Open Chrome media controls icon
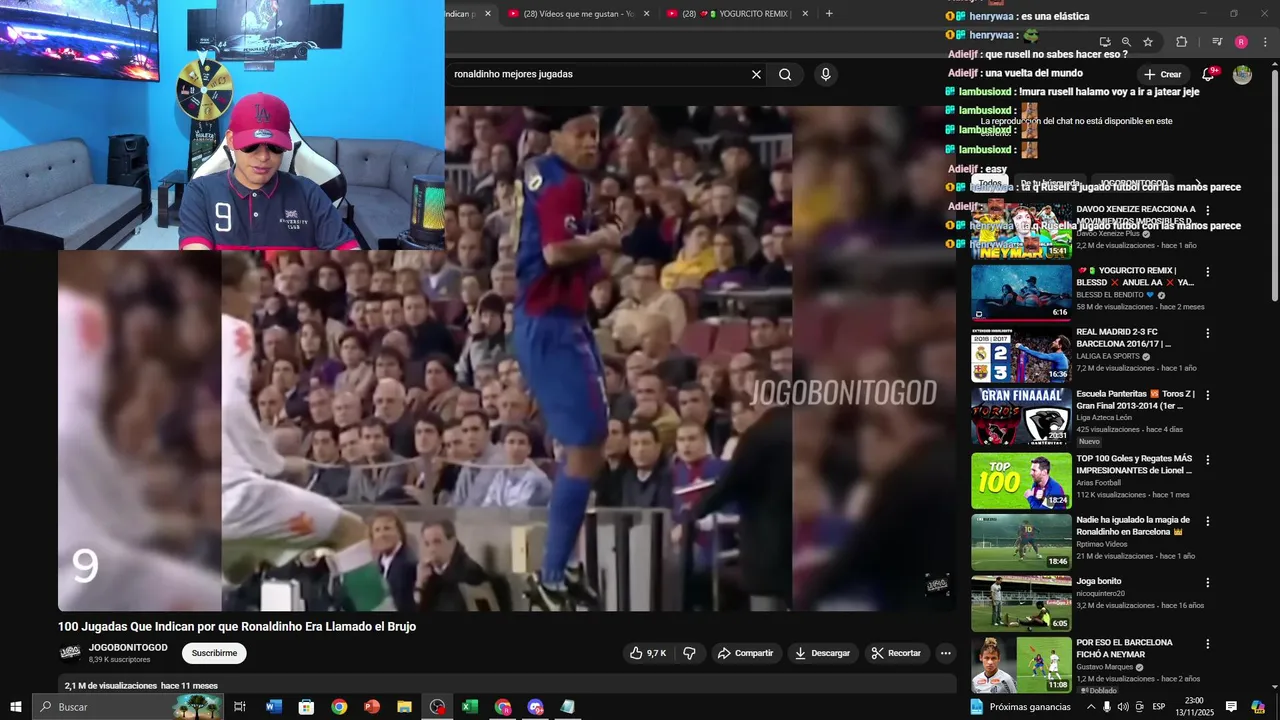The image size is (1280, 720). pyautogui.click(x=1217, y=42)
